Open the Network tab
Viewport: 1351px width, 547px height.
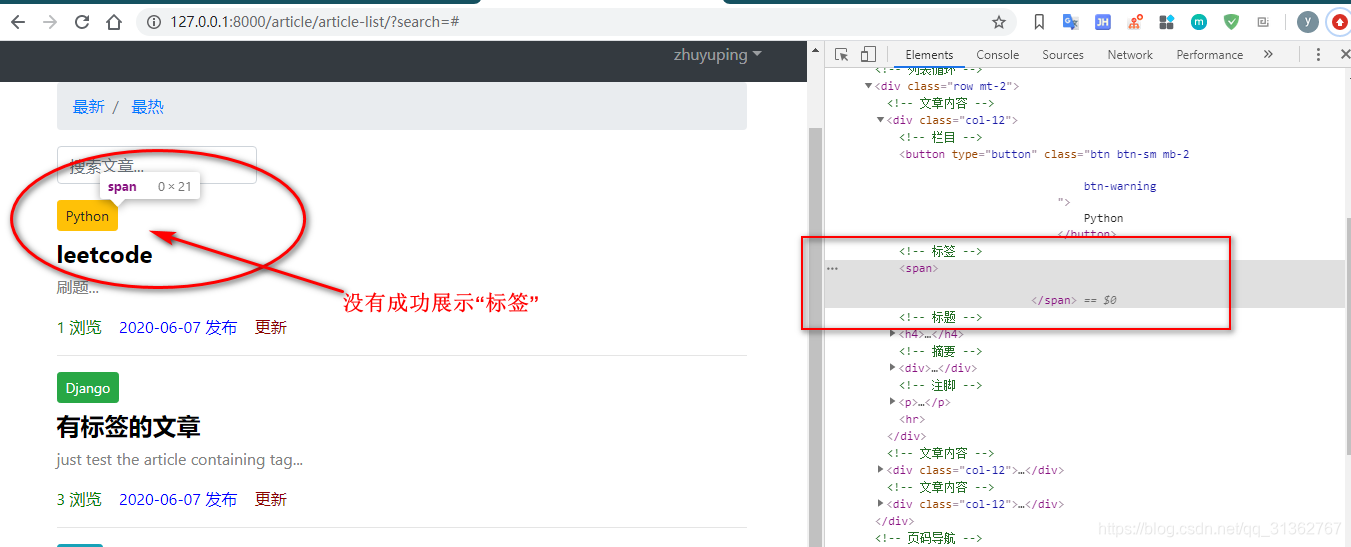coord(1129,55)
